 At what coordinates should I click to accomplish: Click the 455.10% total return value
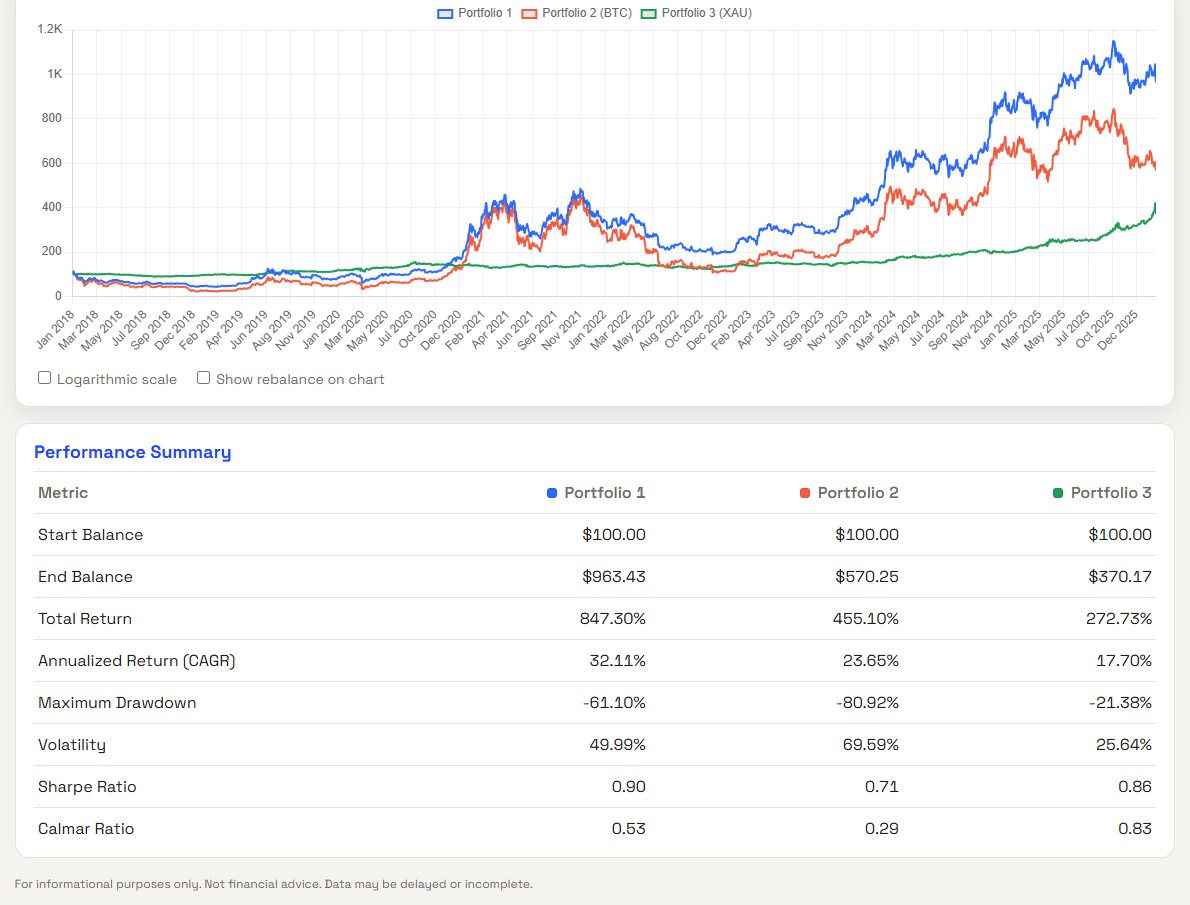(866, 619)
